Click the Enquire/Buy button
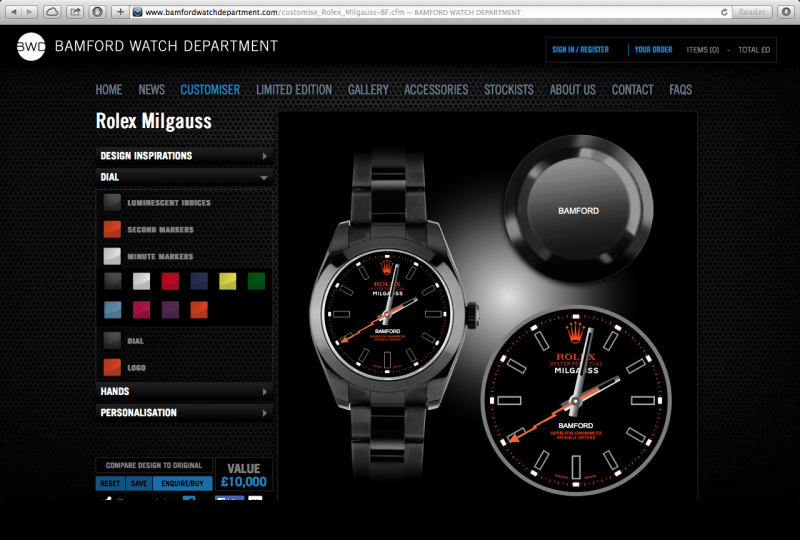The image size is (800, 540). coord(183,483)
